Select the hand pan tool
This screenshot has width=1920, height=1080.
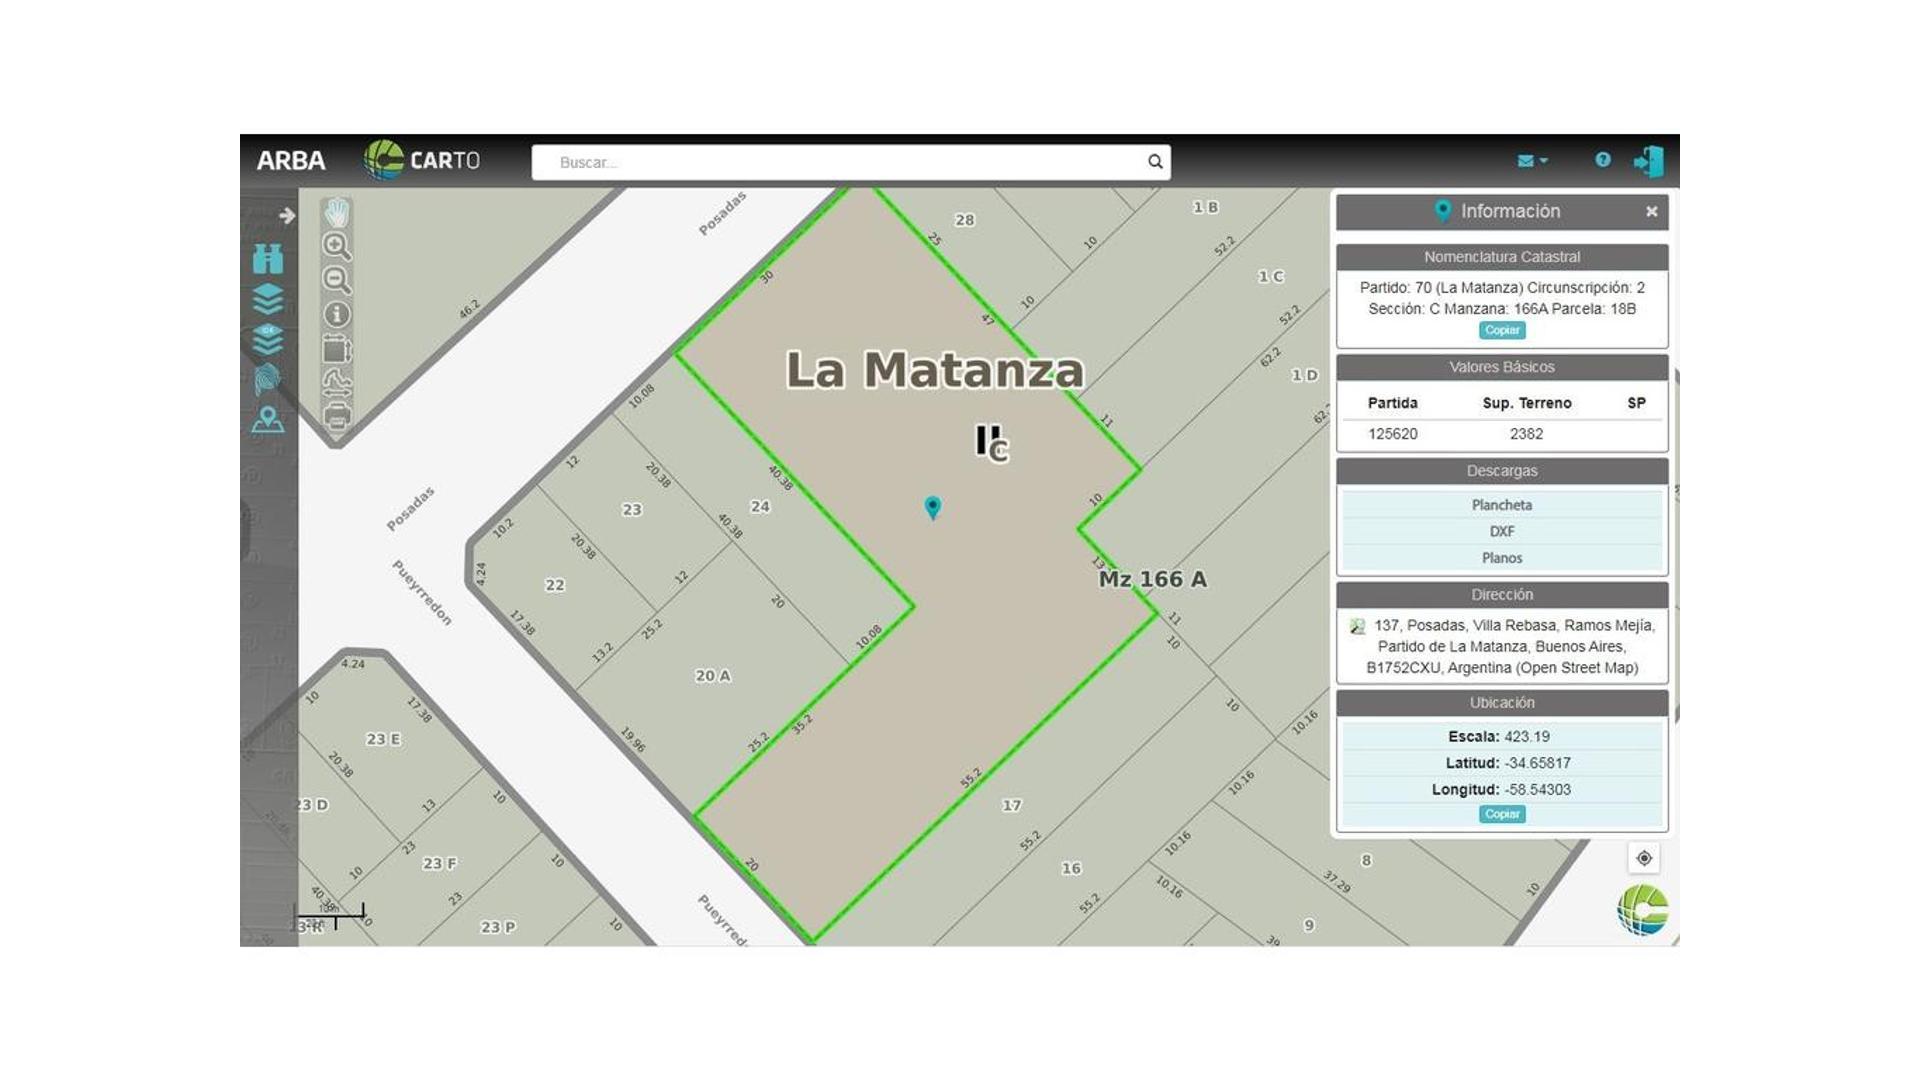(x=337, y=212)
